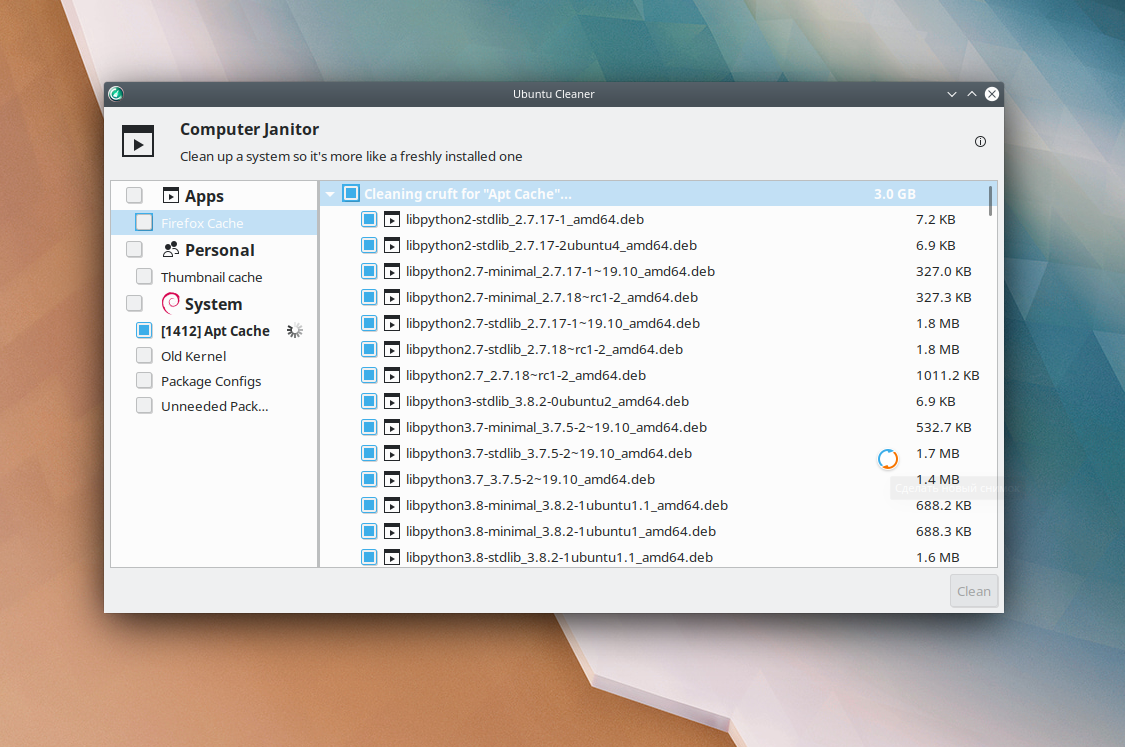Uncheck the [1412] Apt Cache checkbox

pyautogui.click(x=144, y=330)
